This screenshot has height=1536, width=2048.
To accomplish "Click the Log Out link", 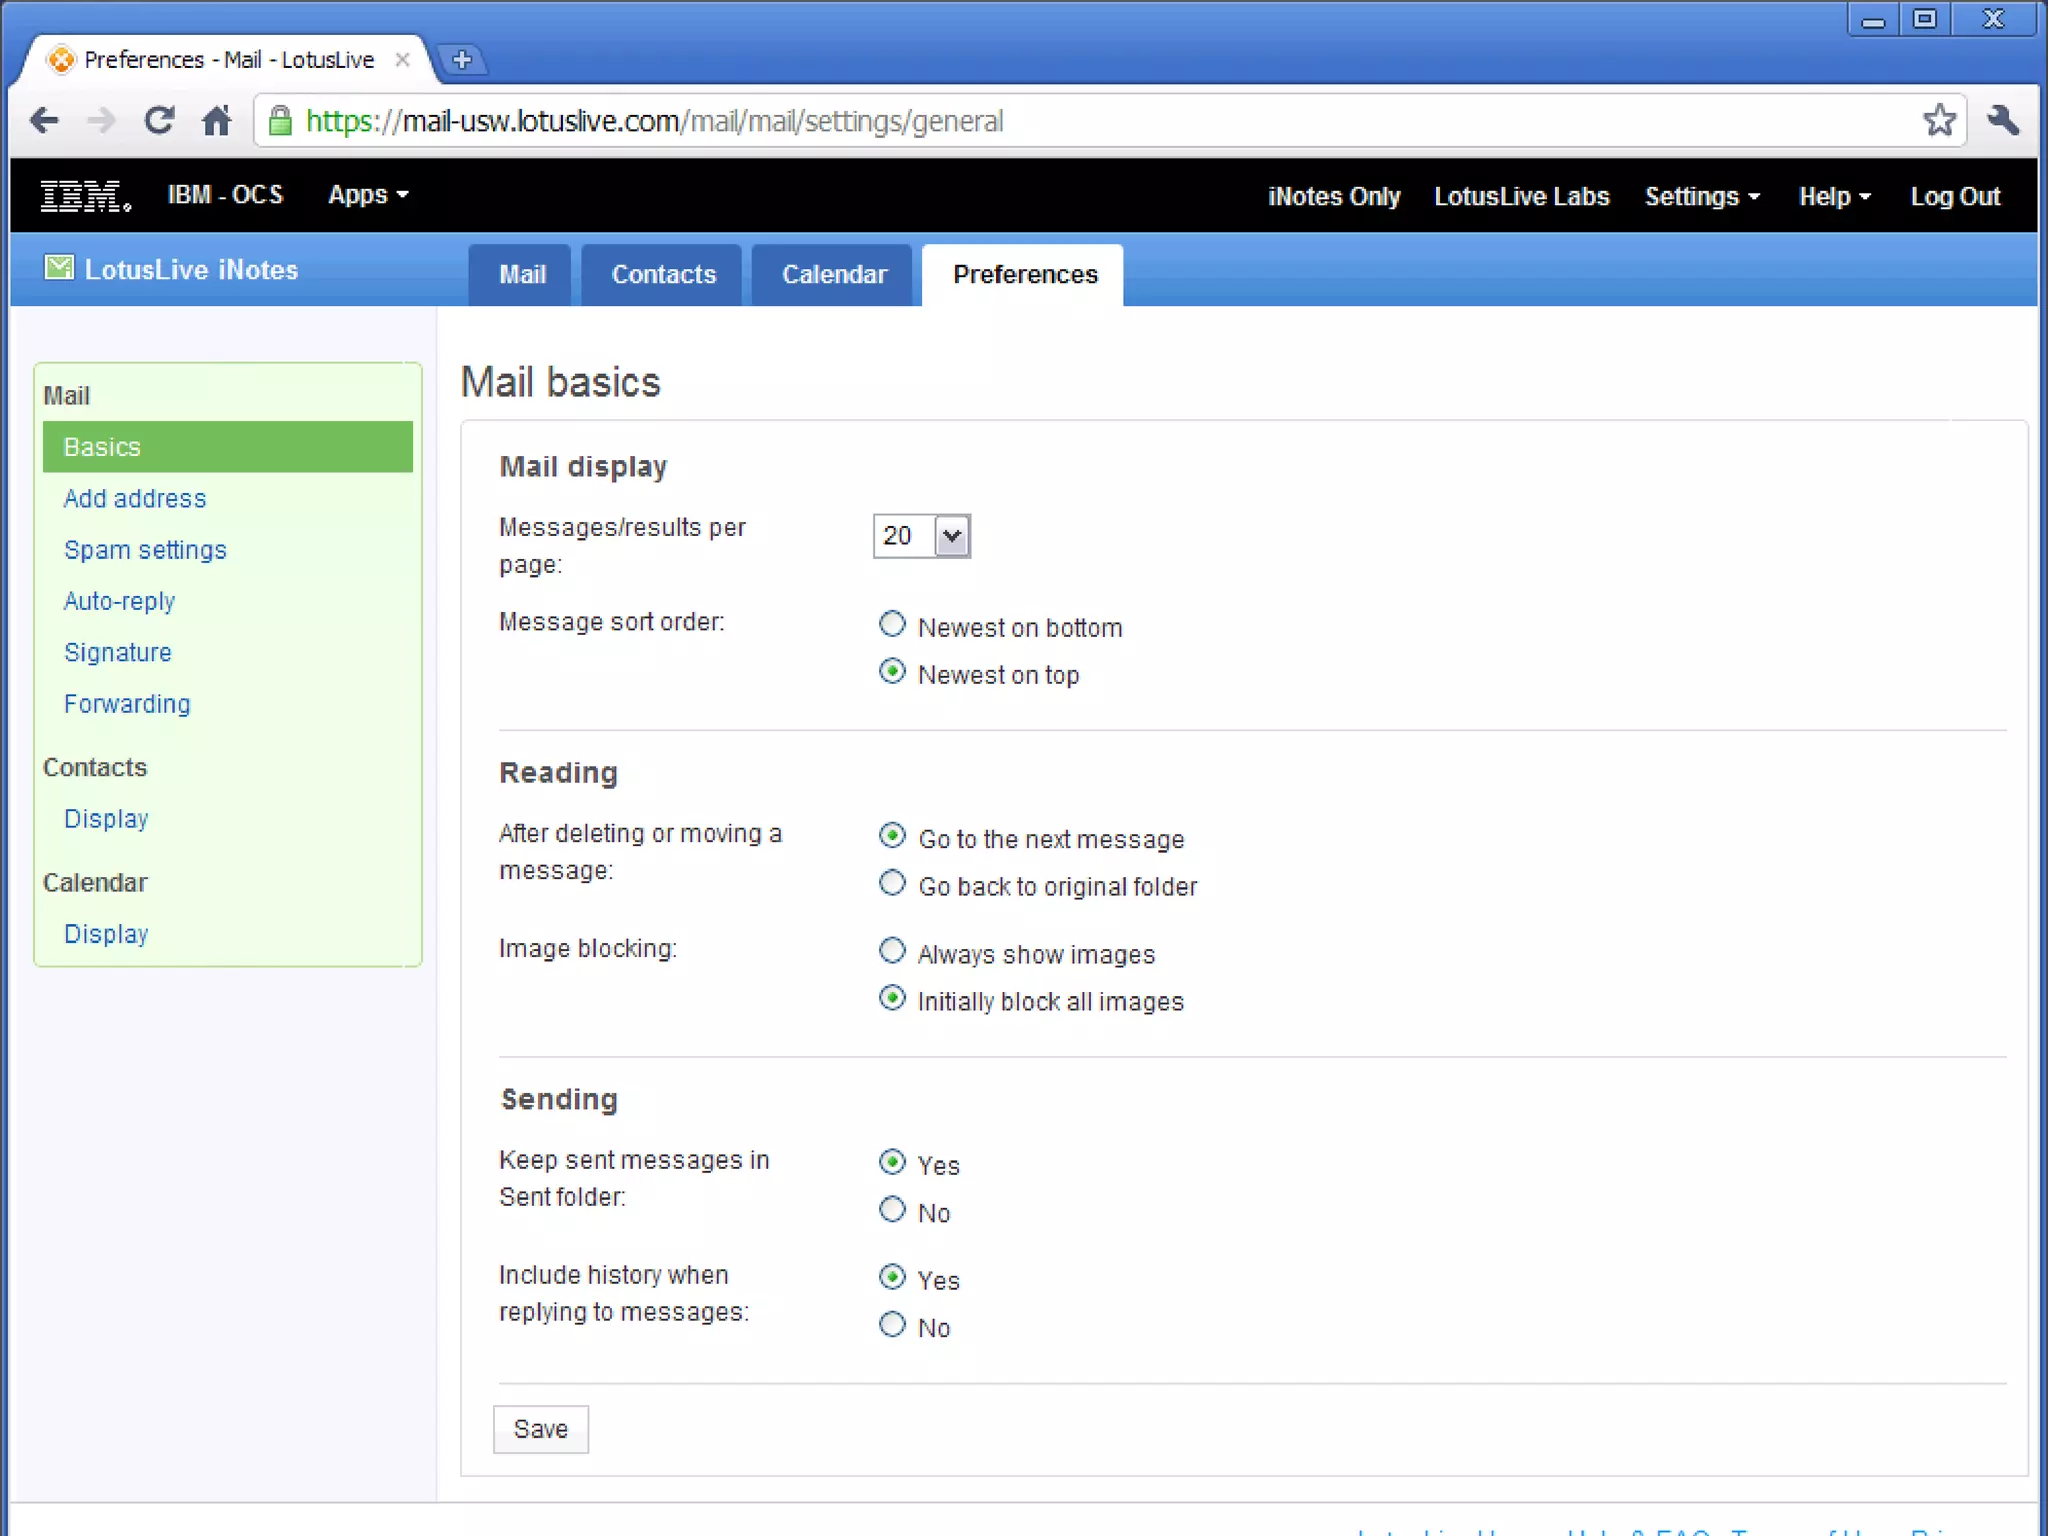I will [1954, 197].
